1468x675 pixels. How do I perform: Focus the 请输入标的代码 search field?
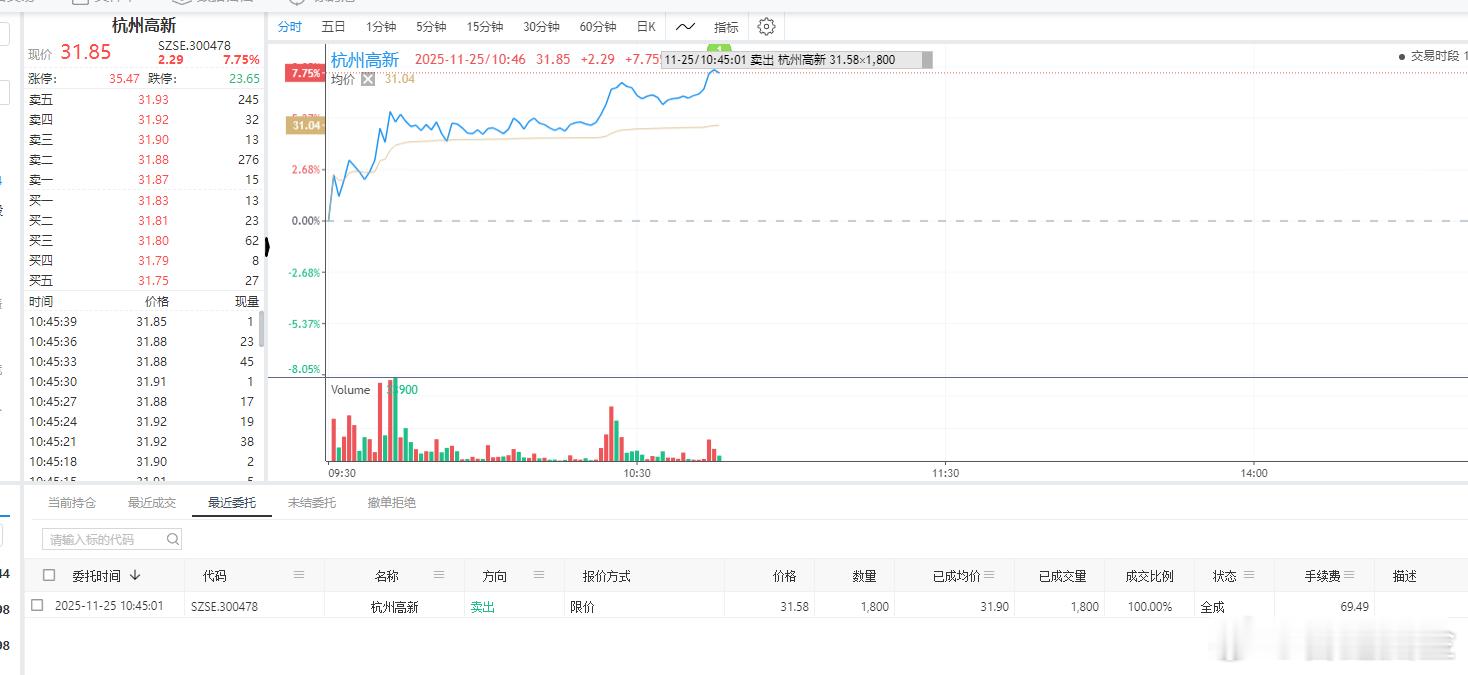[112, 539]
